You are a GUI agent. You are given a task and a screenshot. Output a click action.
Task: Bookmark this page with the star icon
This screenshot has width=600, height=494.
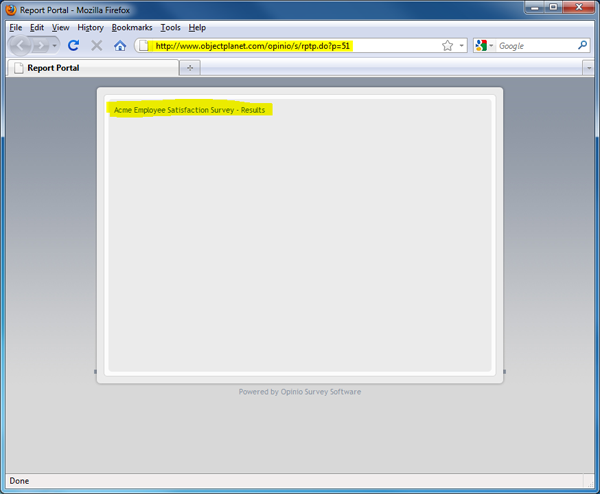click(447, 46)
